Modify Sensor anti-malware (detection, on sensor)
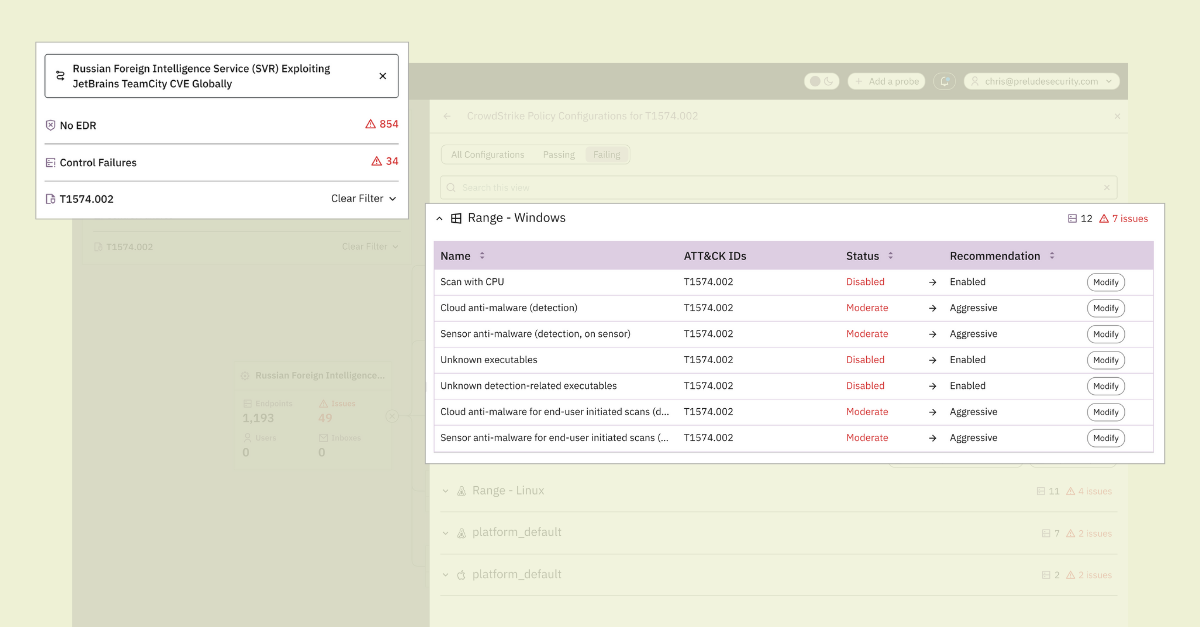The image size is (1200, 627). [x=1106, y=334]
